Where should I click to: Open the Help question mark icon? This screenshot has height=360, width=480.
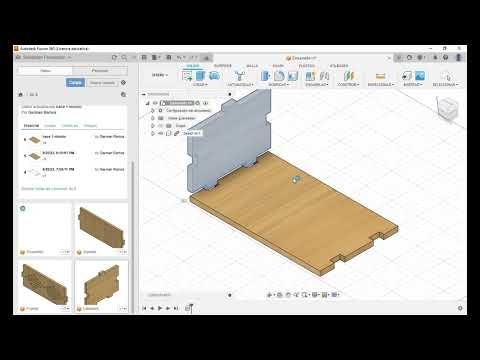point(446,57)
